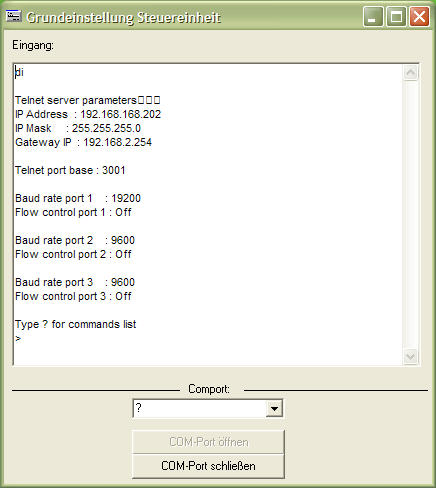Maximize the Grundeinstellung Steuereinheit window

pos(396,17)
